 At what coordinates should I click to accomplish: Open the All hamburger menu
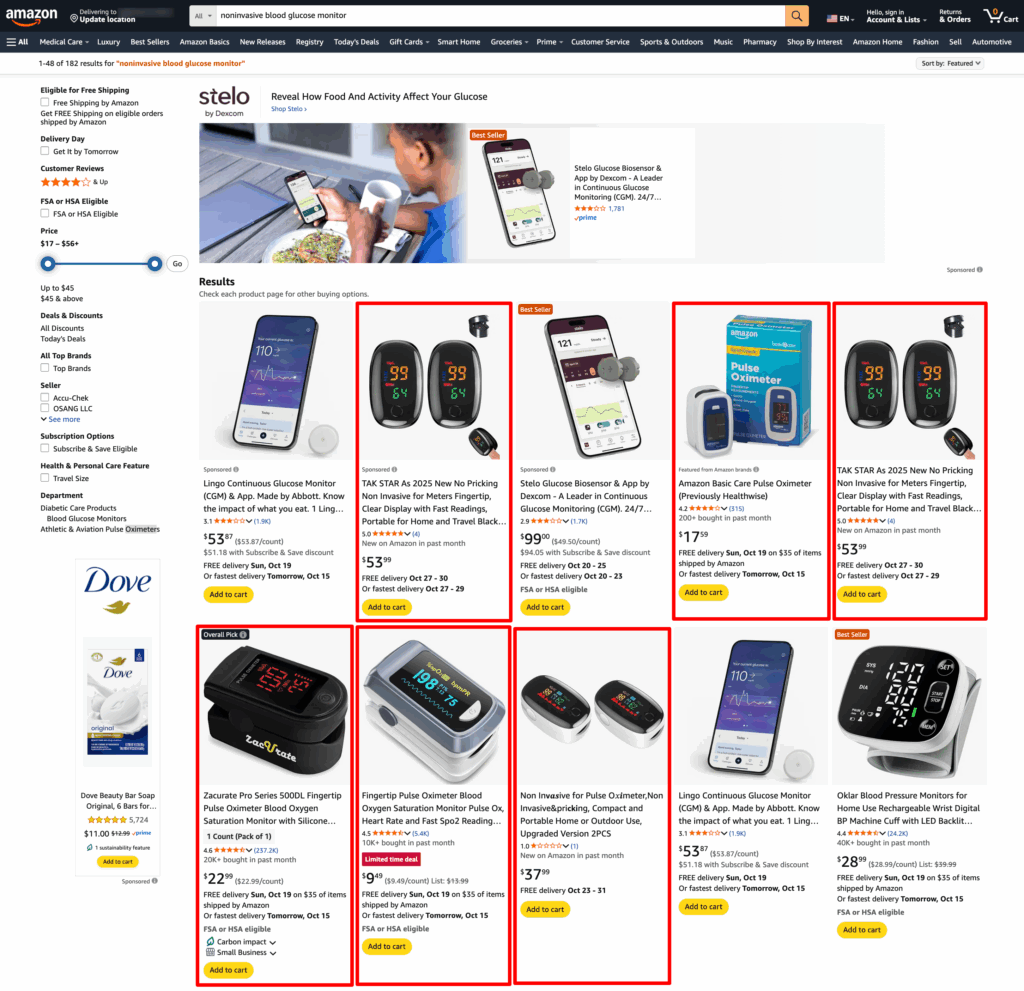[18, 42]
